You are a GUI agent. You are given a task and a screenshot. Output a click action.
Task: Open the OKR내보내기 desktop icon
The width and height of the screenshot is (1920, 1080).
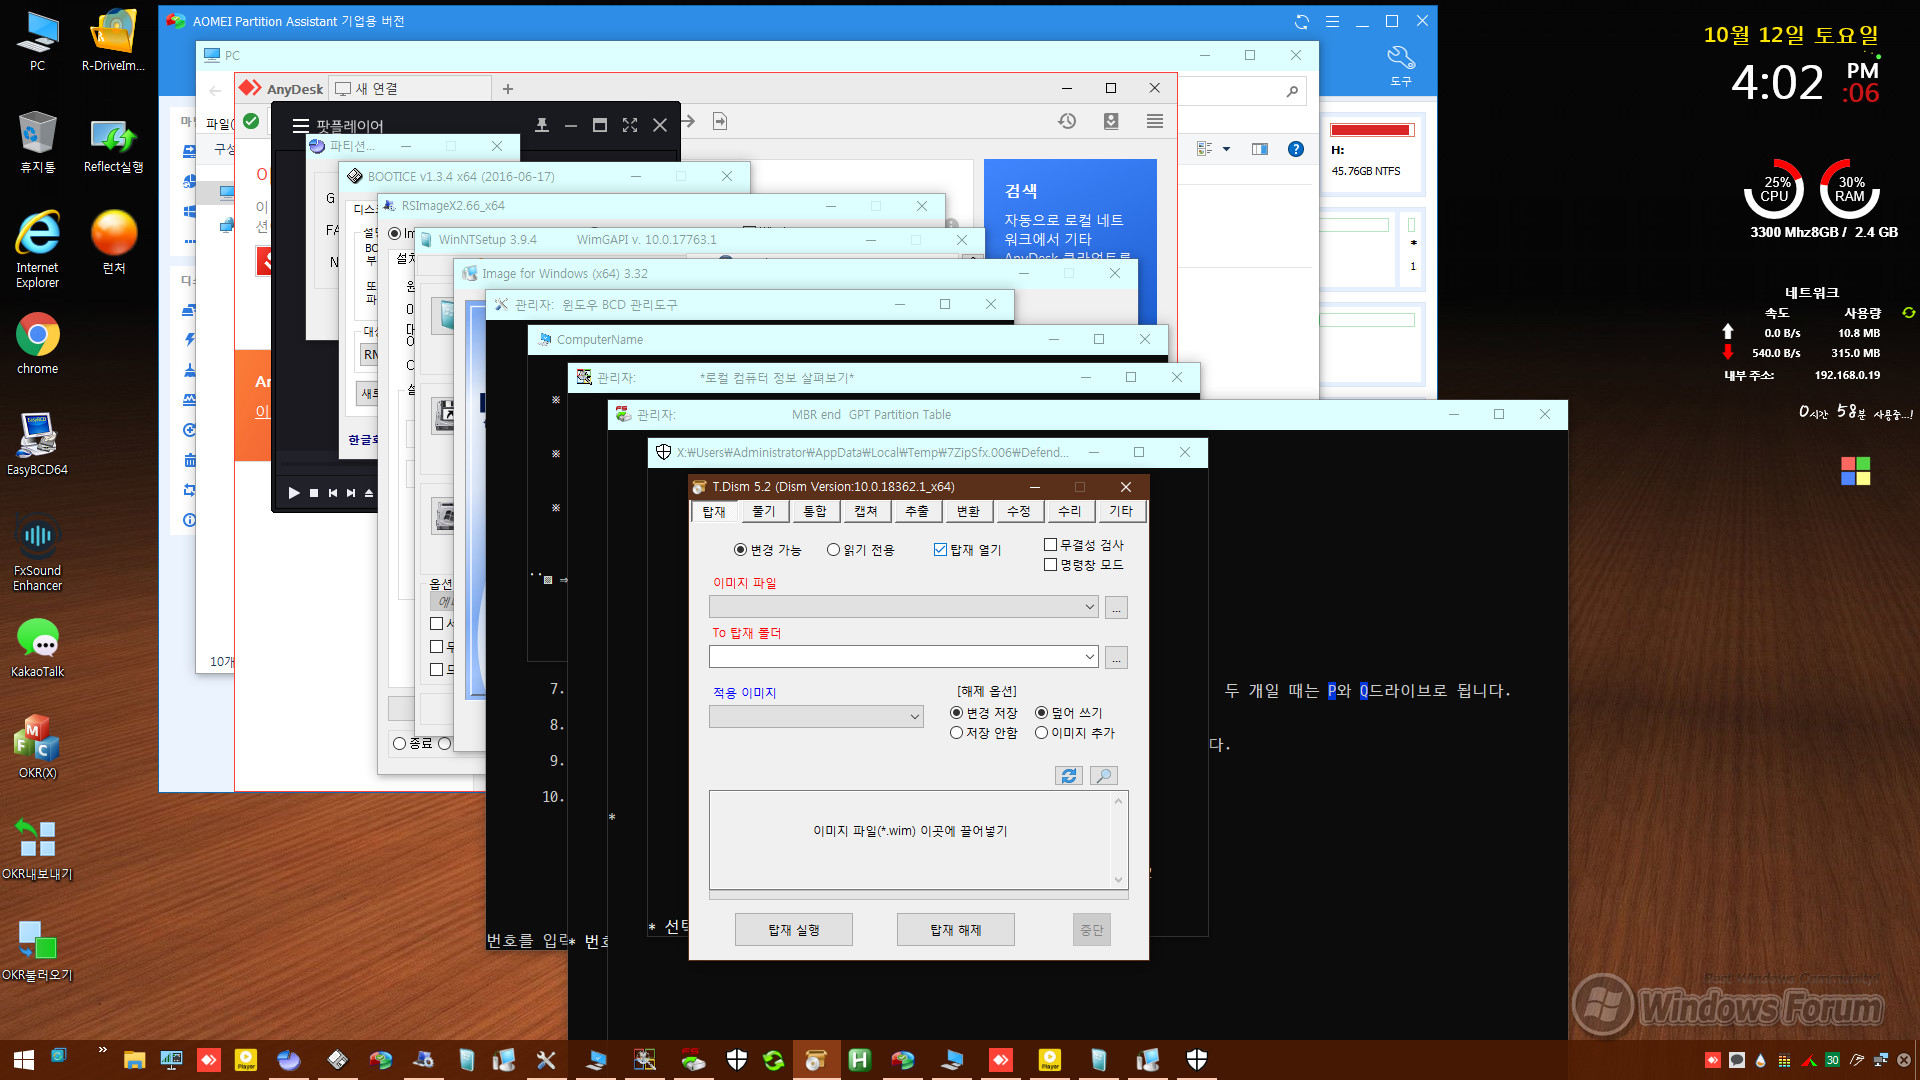tap(37, 849)
